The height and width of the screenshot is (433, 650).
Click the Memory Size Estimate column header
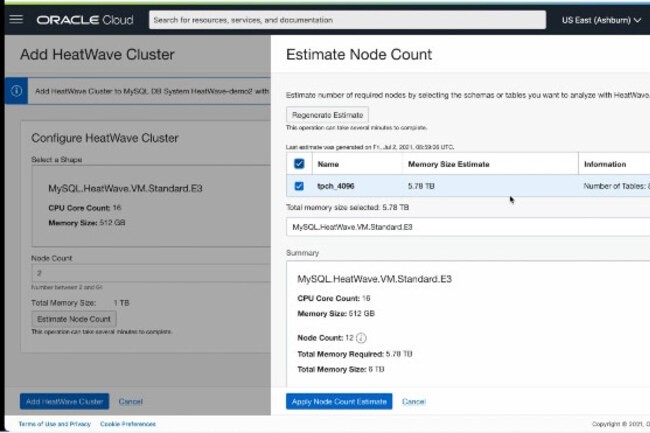449,164
